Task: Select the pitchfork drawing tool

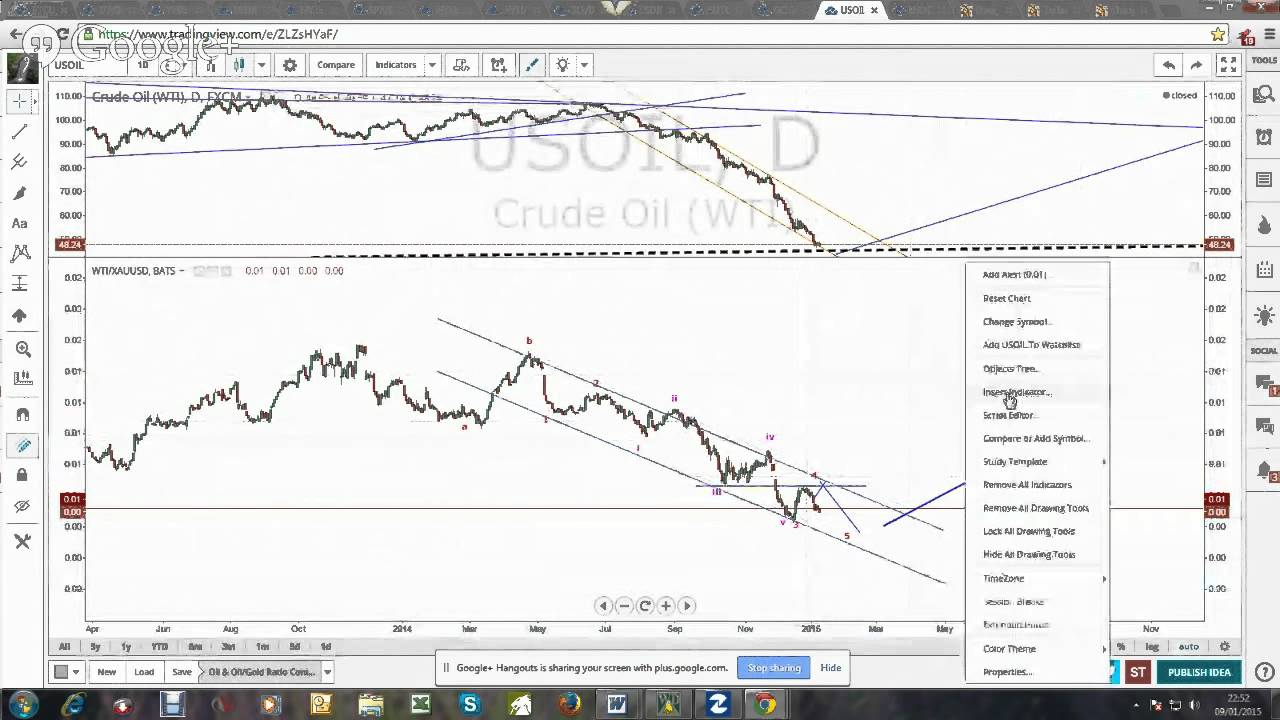Action: coord(20,162)
